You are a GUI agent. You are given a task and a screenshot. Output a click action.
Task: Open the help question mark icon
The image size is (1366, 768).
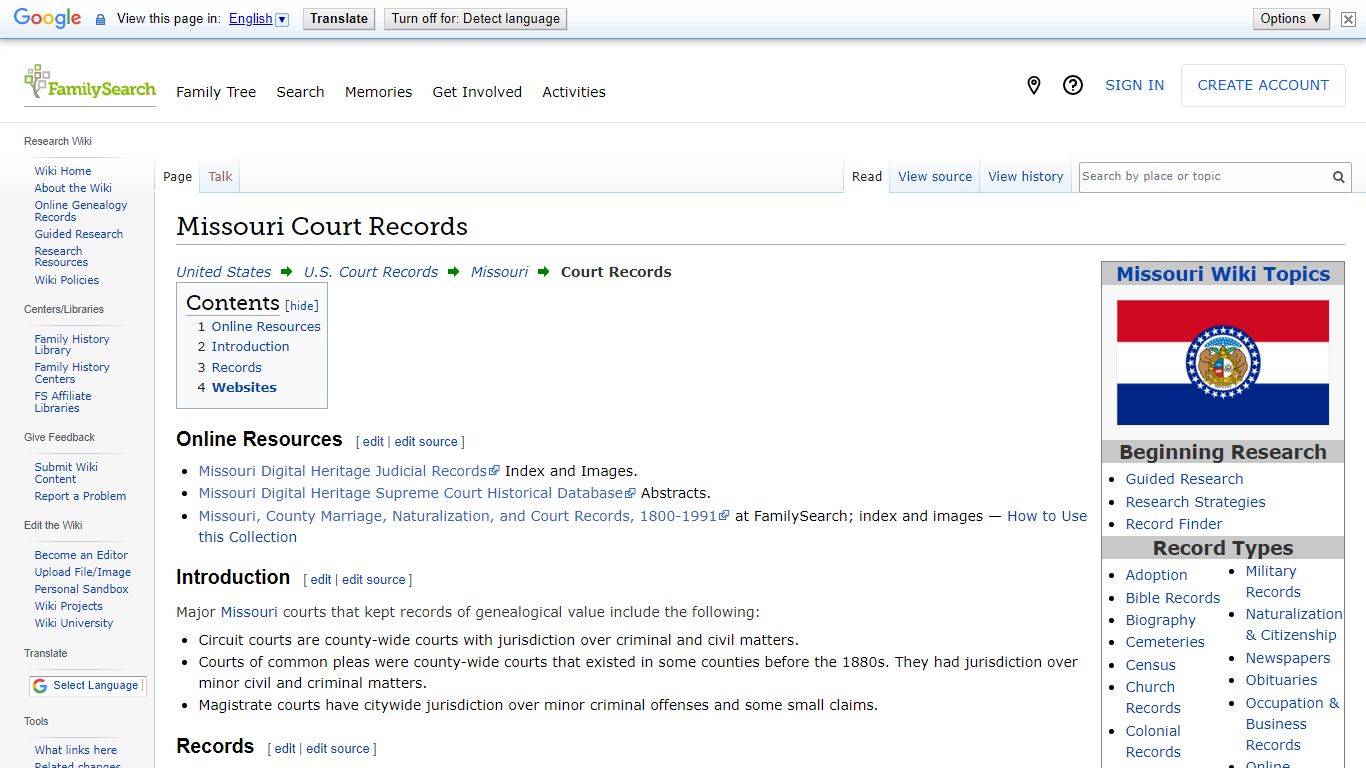(x=1073, y=86)
